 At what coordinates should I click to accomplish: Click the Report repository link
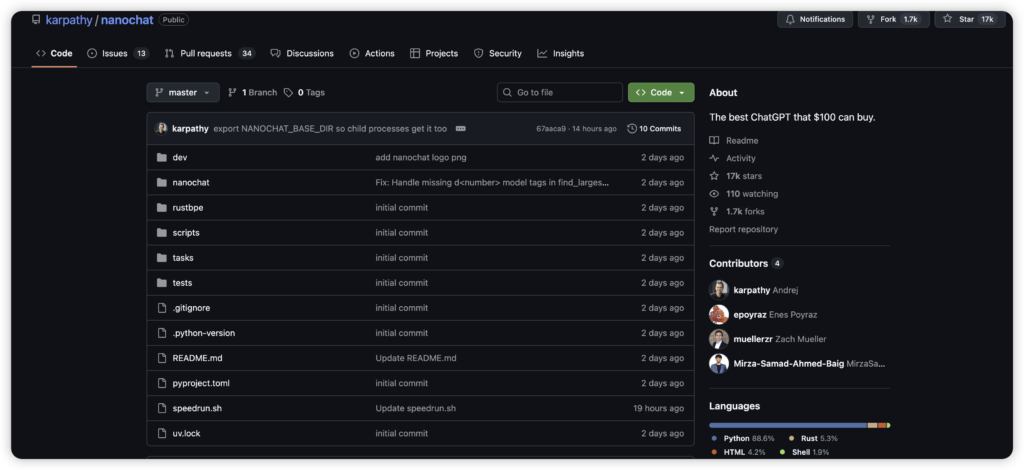(743, 229)
